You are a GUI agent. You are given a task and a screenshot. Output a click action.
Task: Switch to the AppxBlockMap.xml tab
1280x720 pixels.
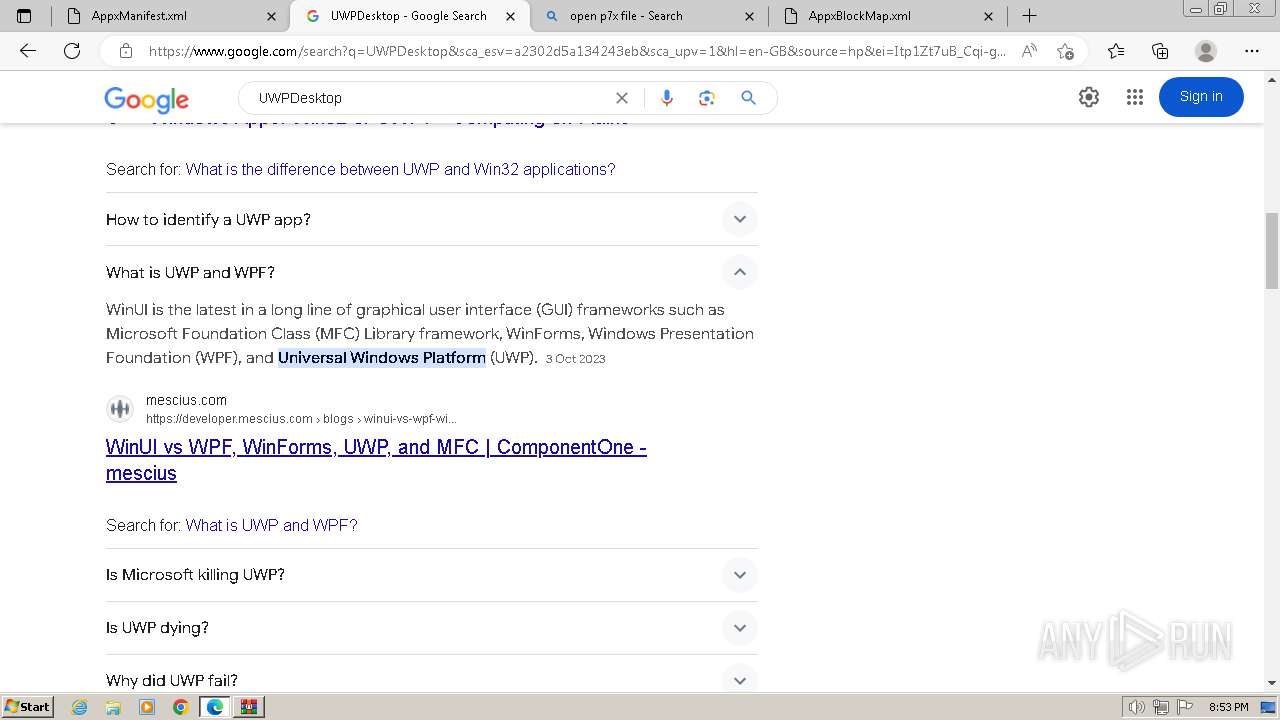888,16
